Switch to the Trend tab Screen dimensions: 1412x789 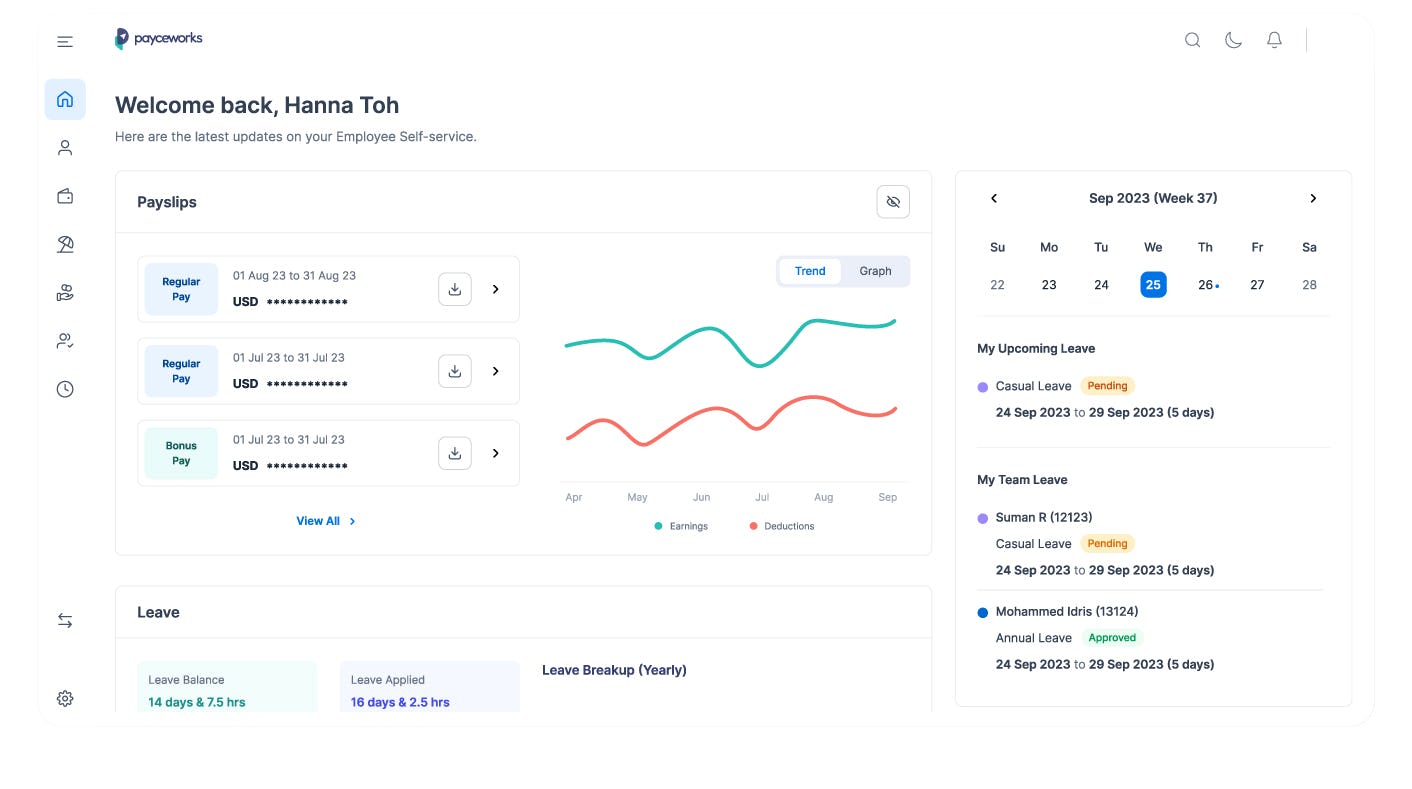pyautogui.click(x=810, y=271)
